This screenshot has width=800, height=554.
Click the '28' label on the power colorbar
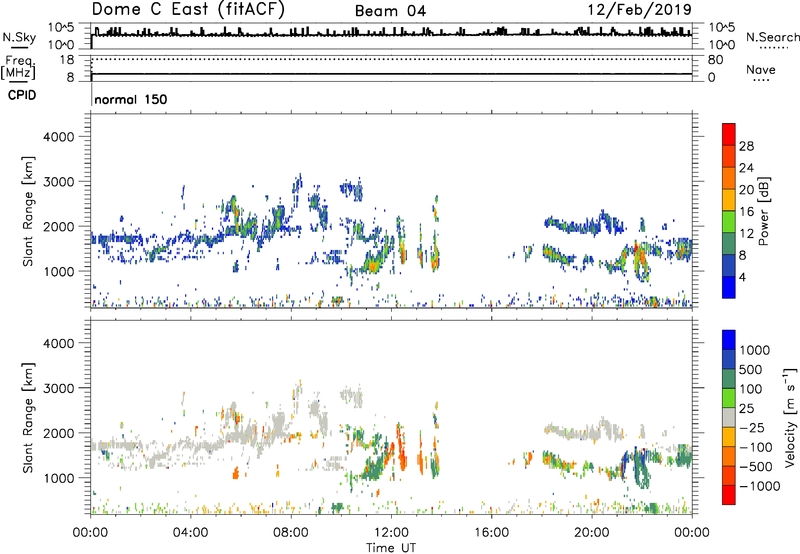point(746,146)
